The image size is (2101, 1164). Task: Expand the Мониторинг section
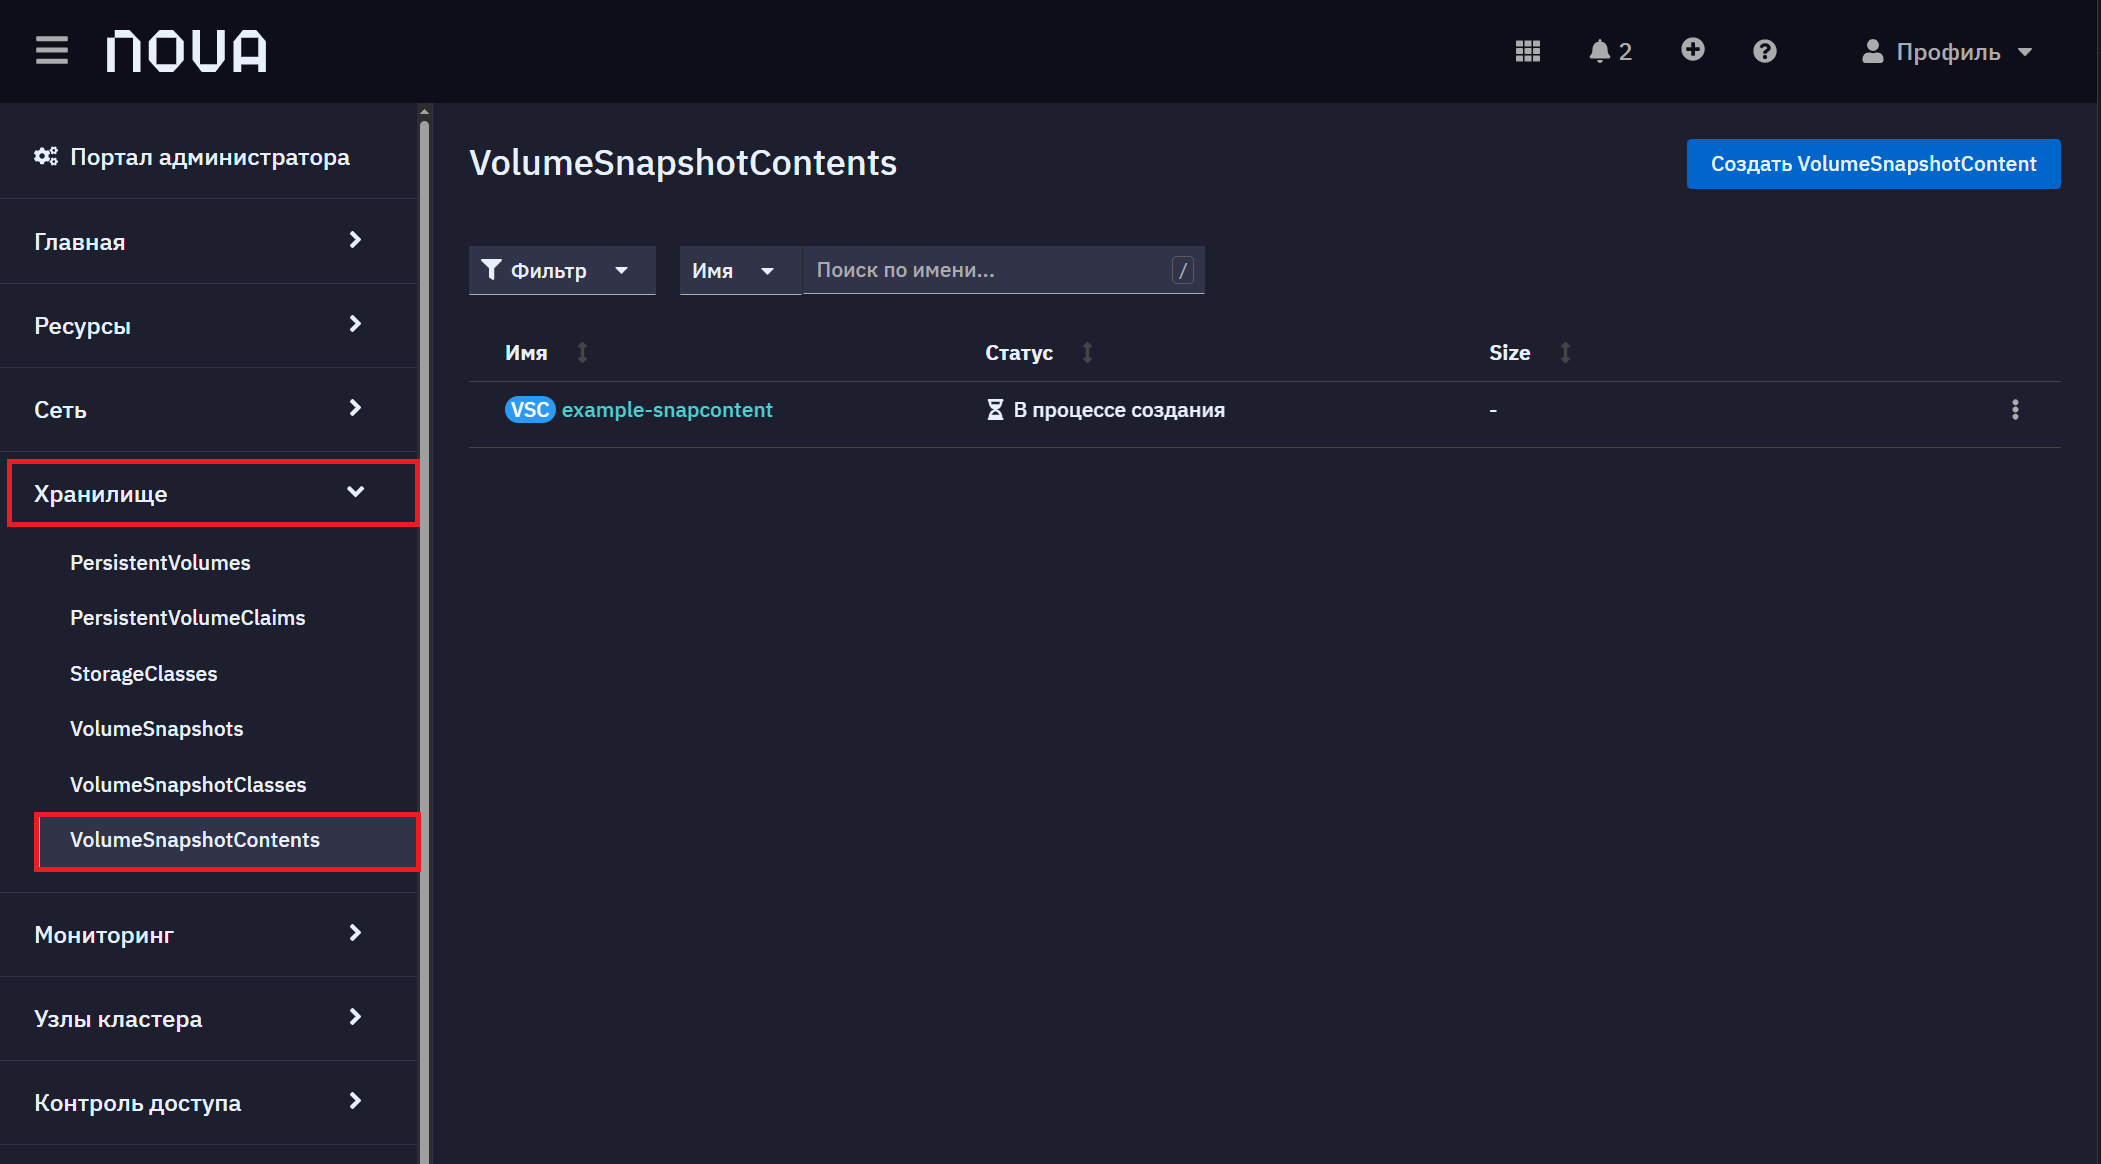pyautogui.click(x=208, y=934)
